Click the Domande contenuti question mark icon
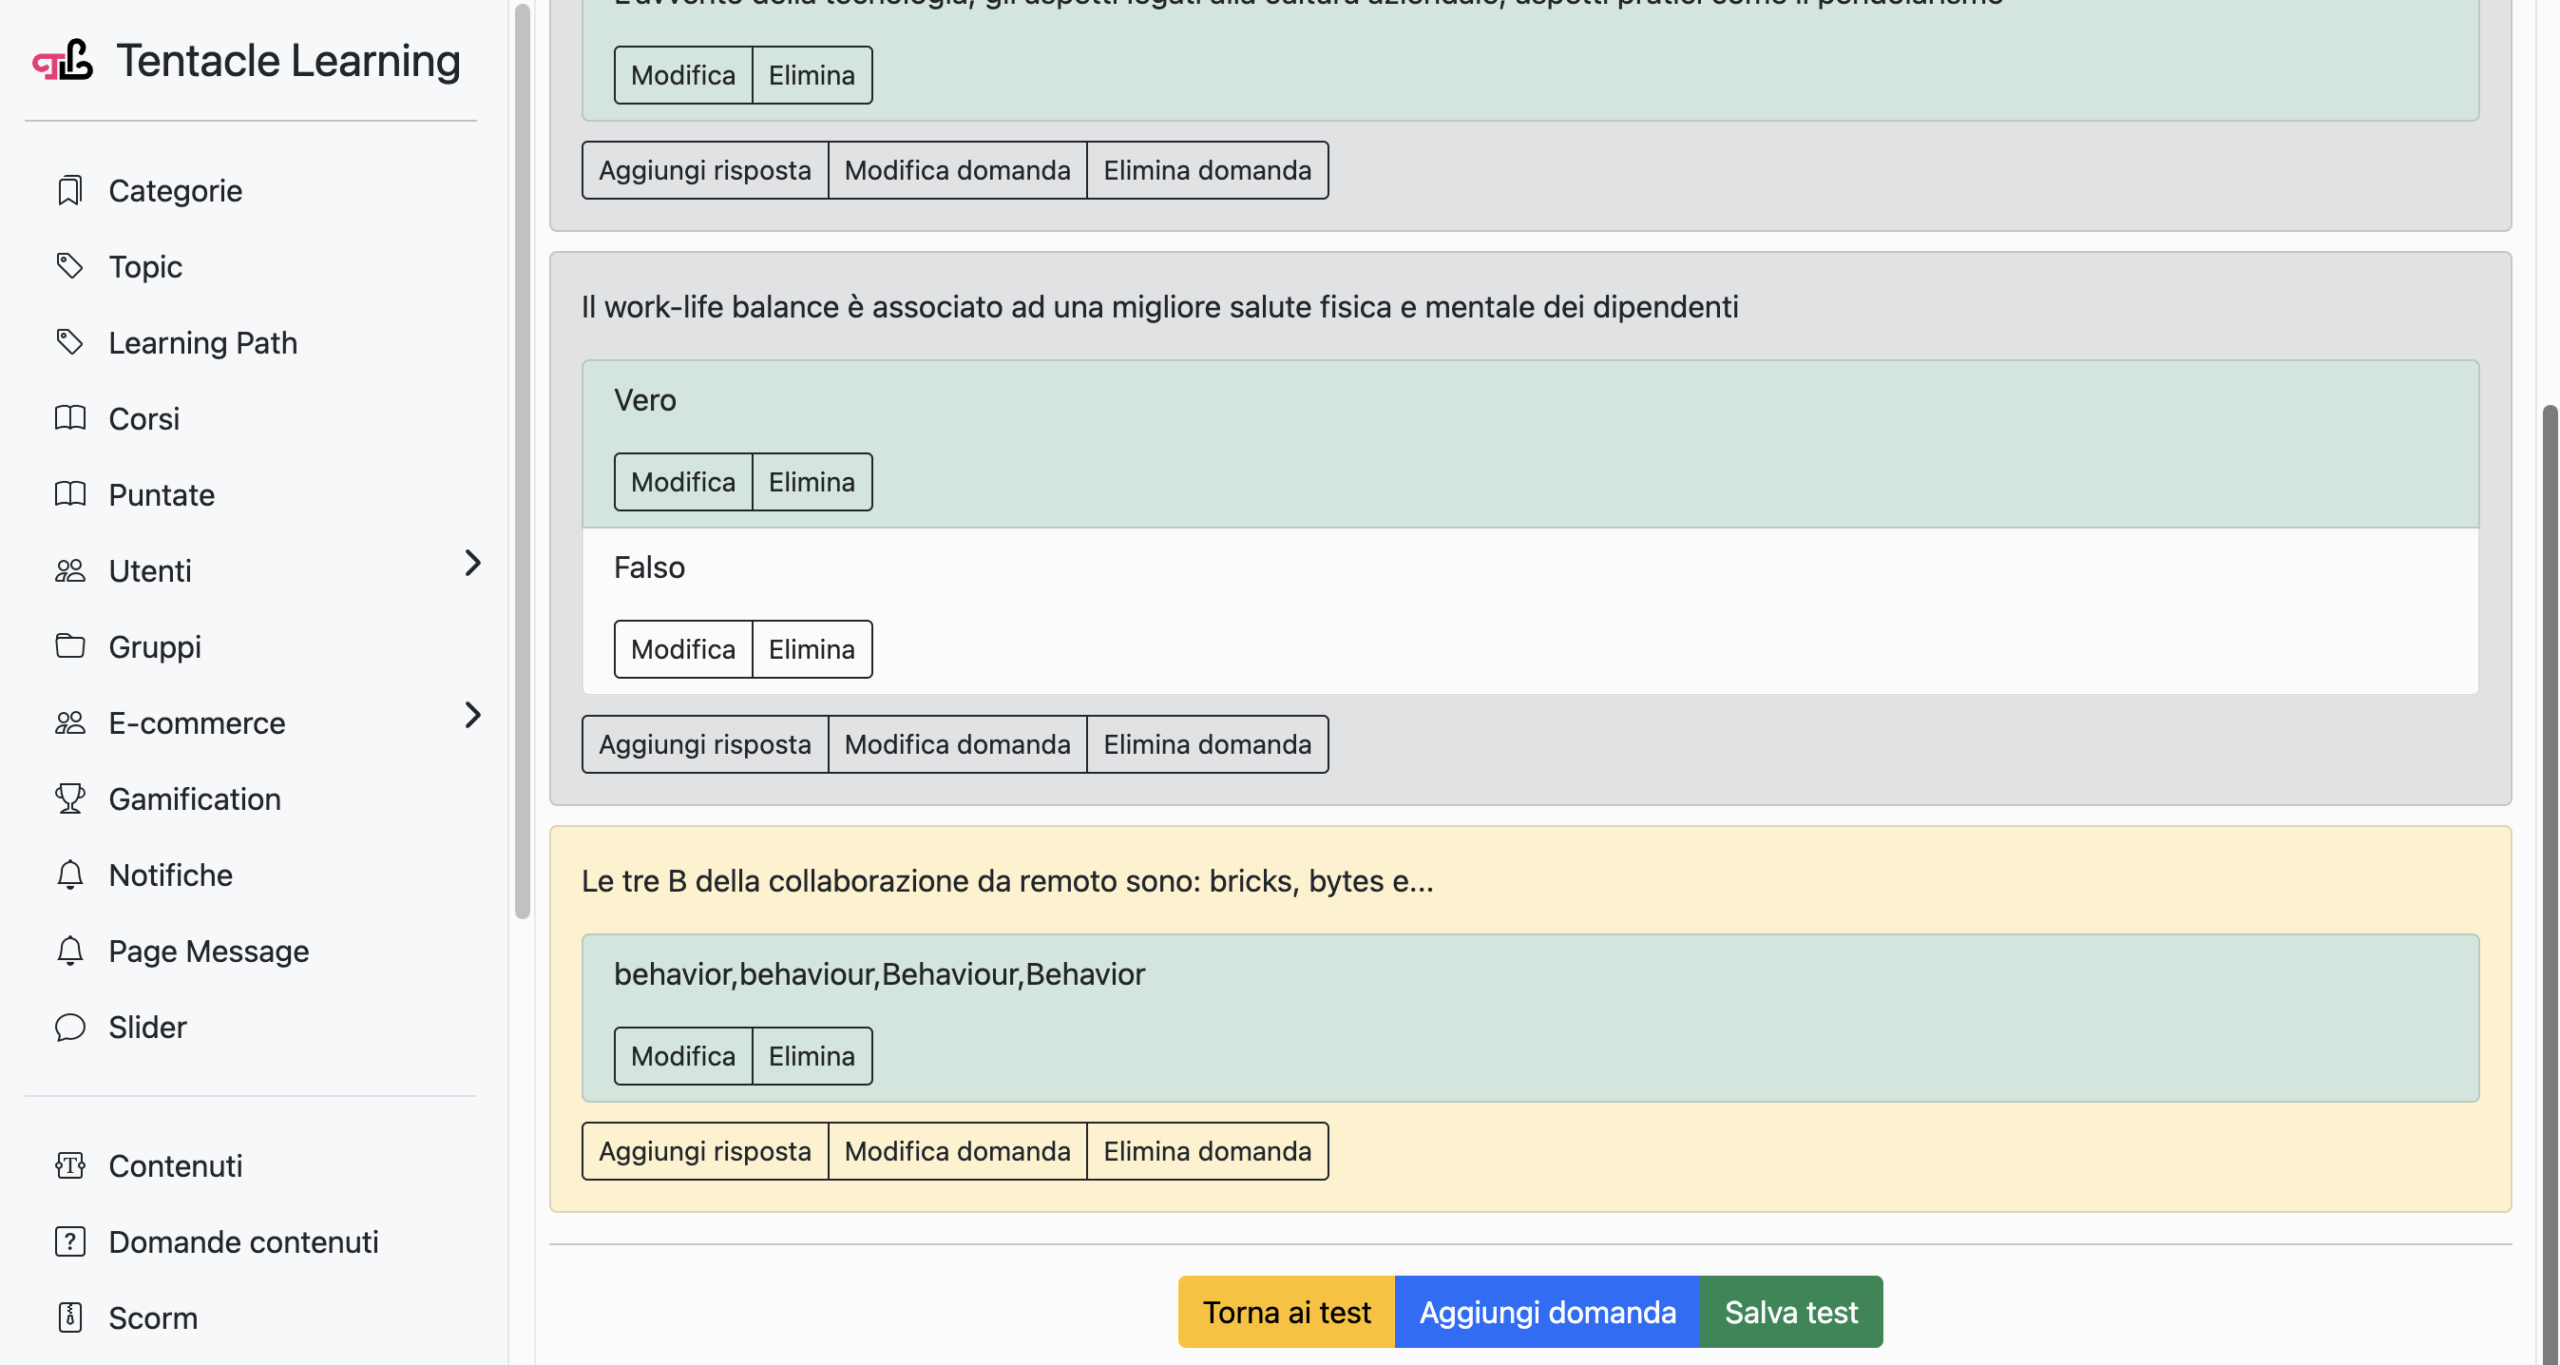Screen dimensions: 2560x1365 [69, 1241]
